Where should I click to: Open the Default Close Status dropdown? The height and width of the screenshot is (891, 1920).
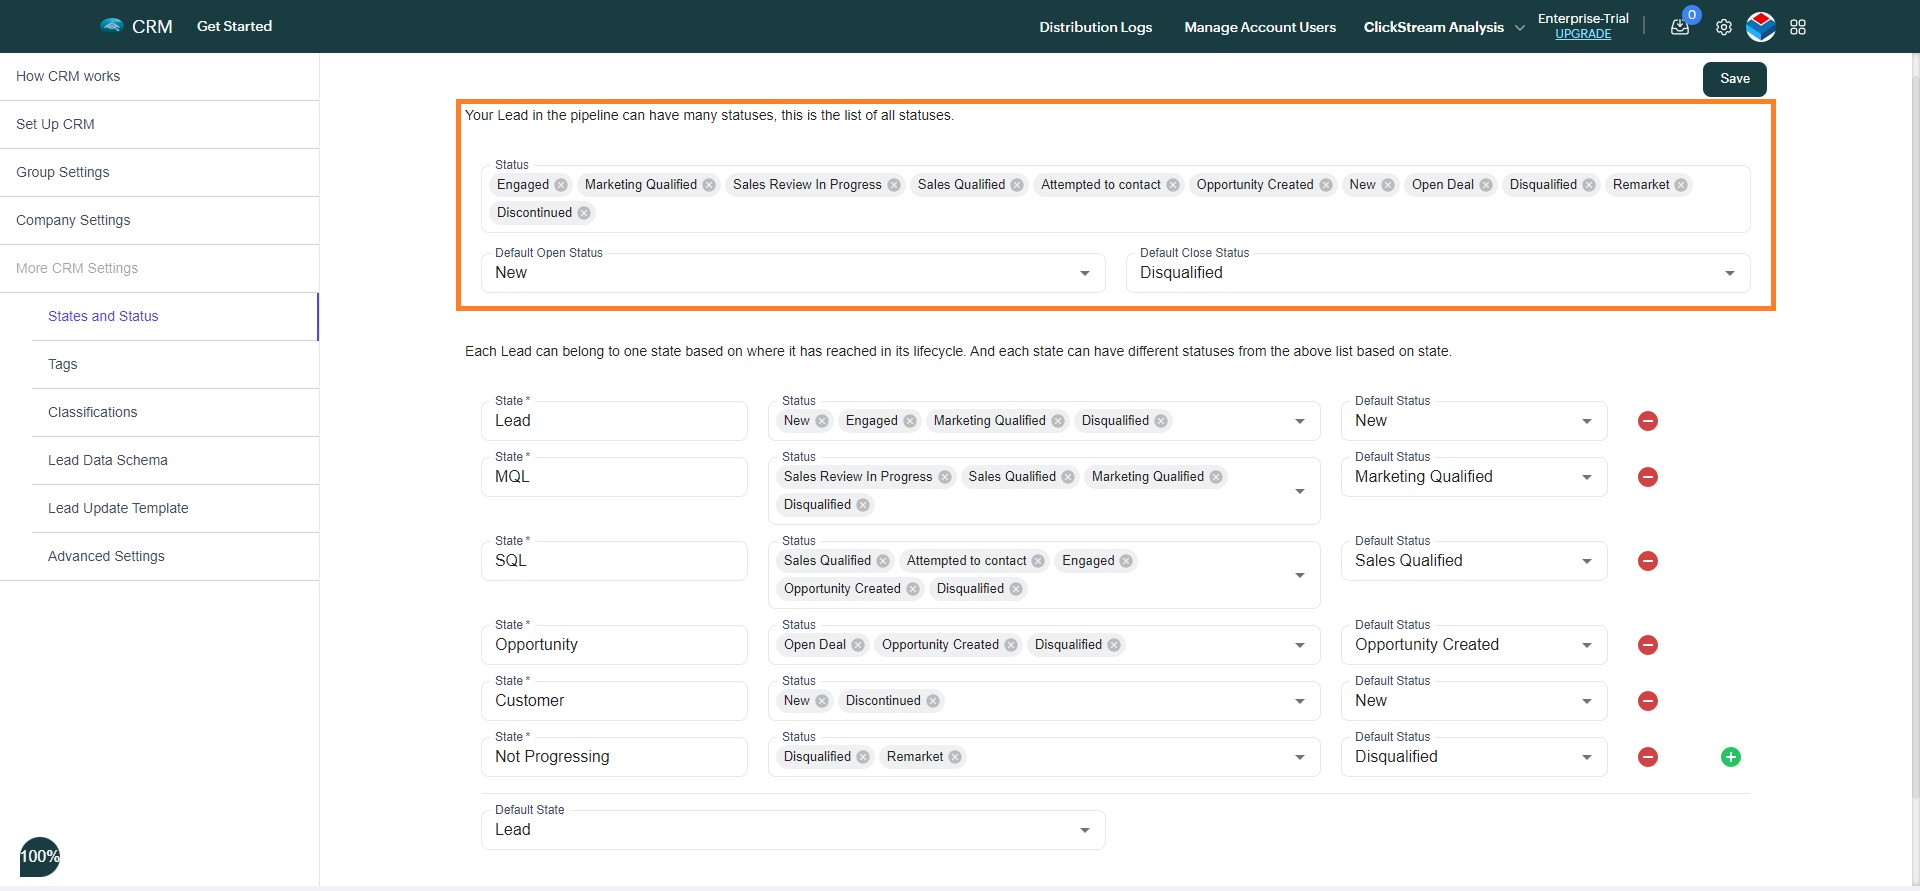[x=1438, y=273]
